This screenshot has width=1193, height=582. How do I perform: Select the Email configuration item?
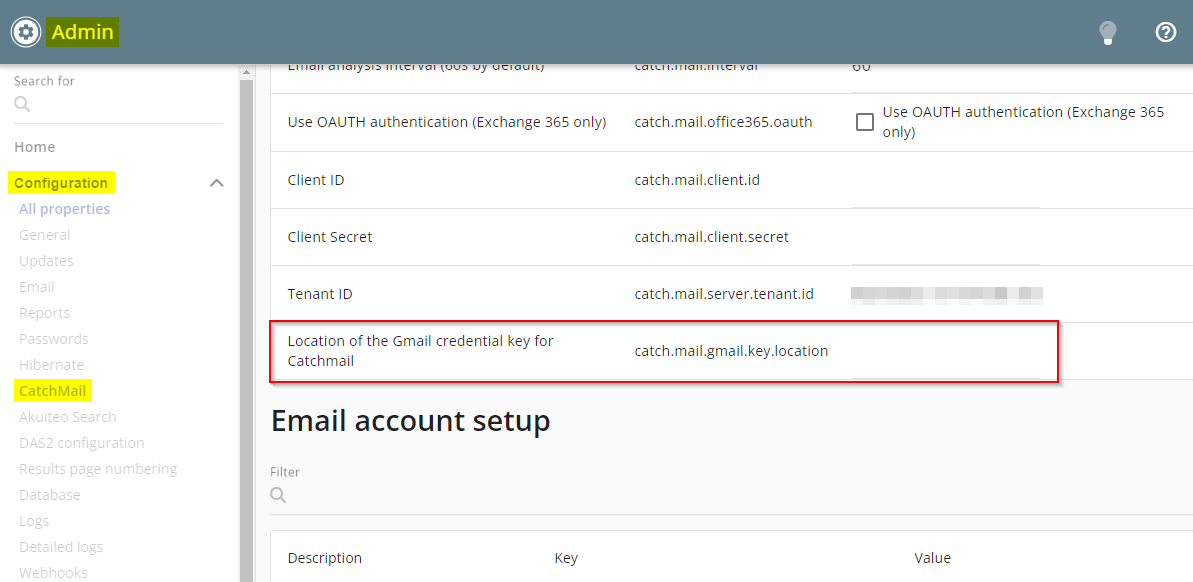(x=37, y=287)
